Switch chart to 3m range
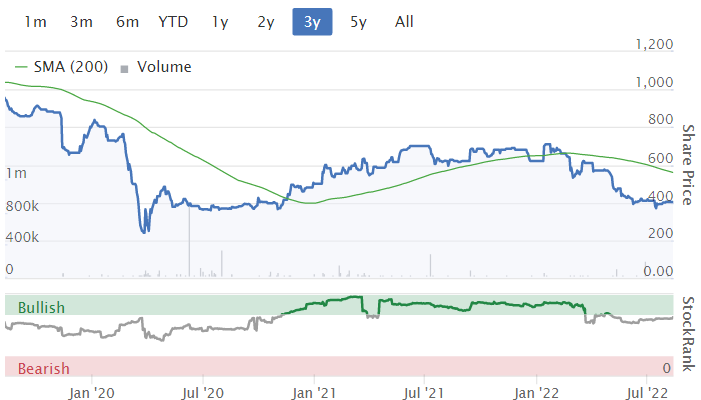The image size is (701, 400). pyautogui.click(x=82, y=21)
